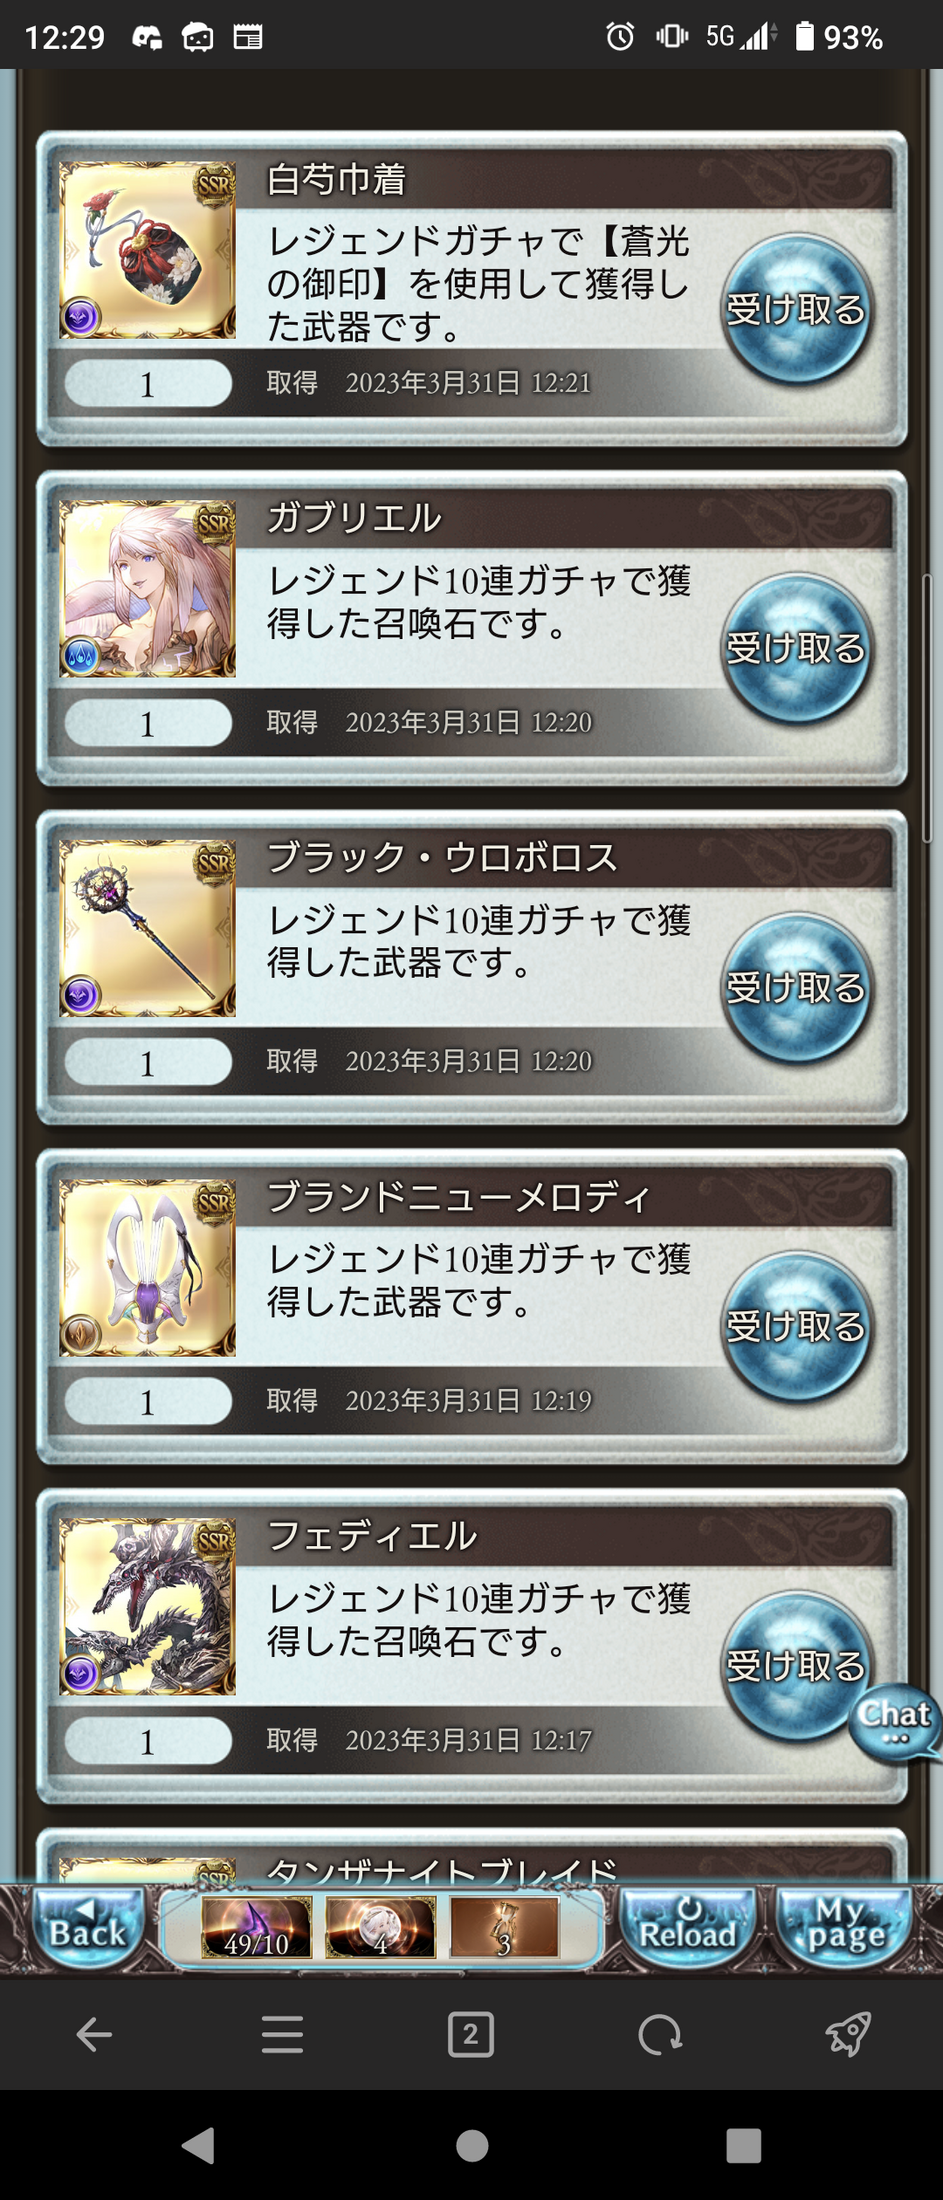The image size is (943, 2200).
Task: Open the footer item counter showing 3
Action: [x=504, y=1927]
